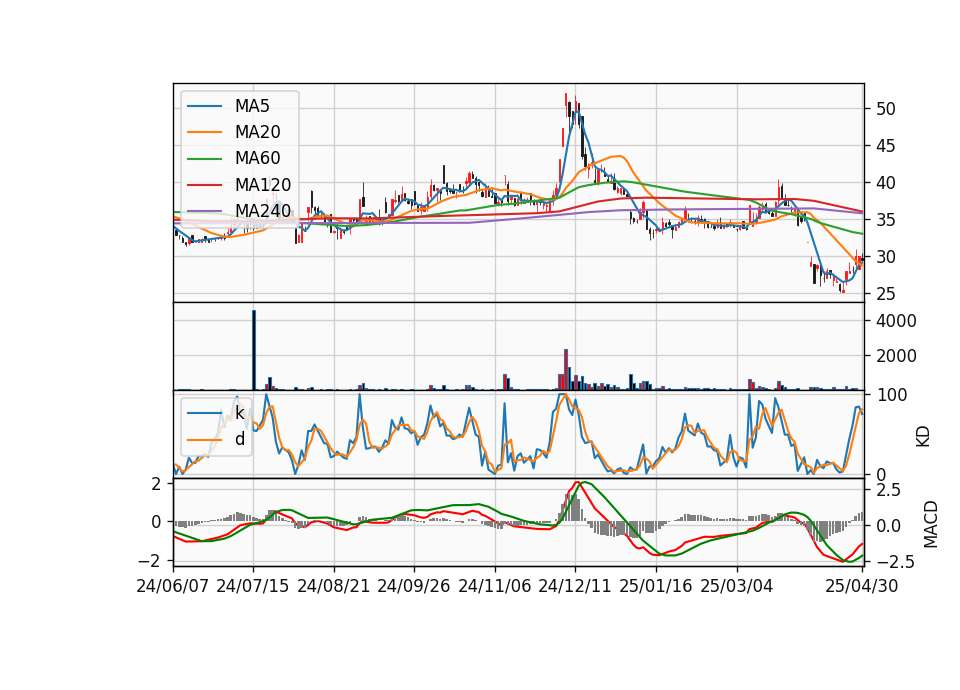Click the 'd' legend label in KD panel

[x=240, y=440]
